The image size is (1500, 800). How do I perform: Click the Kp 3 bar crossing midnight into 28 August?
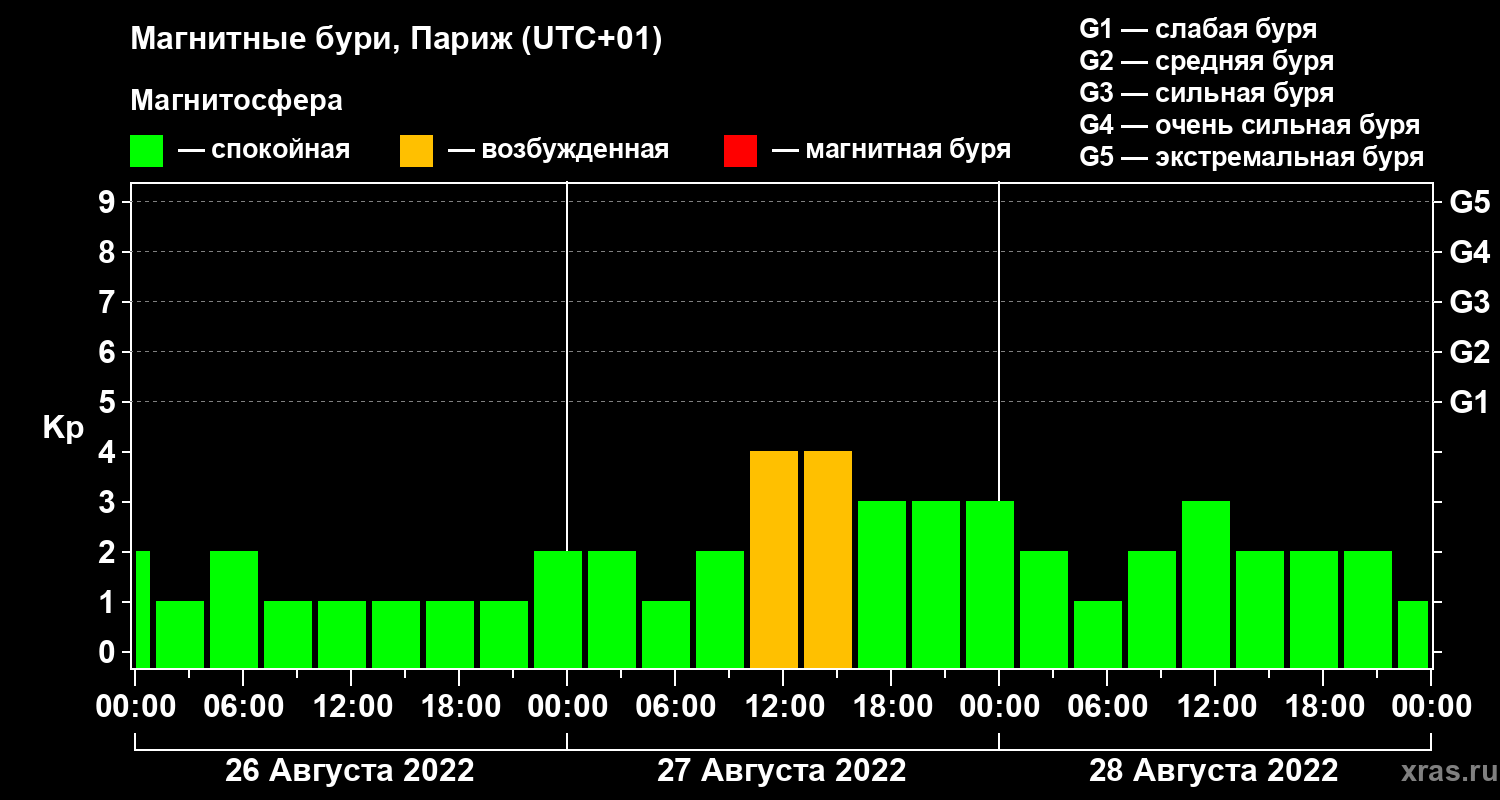[x=990, y=584]
